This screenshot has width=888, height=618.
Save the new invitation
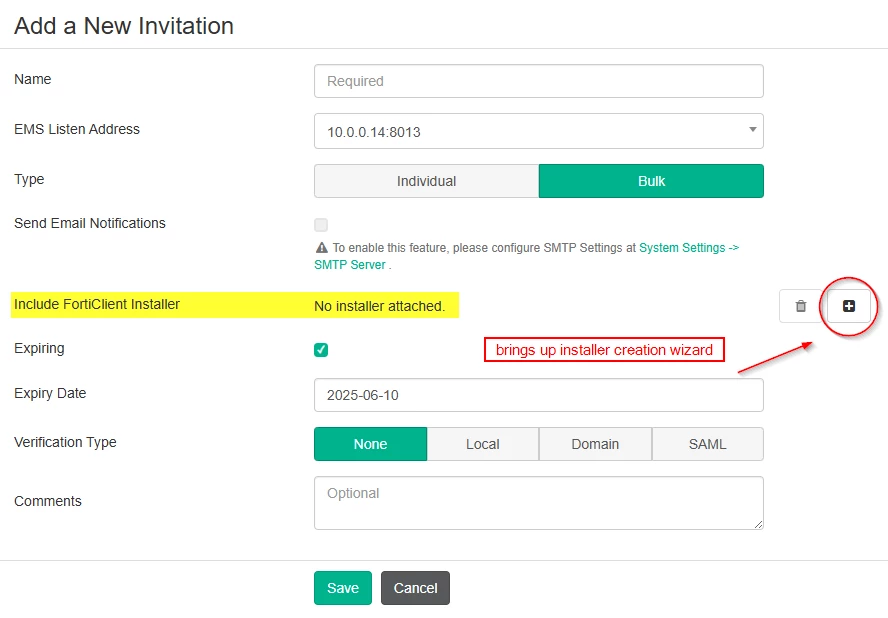point(343,588)
